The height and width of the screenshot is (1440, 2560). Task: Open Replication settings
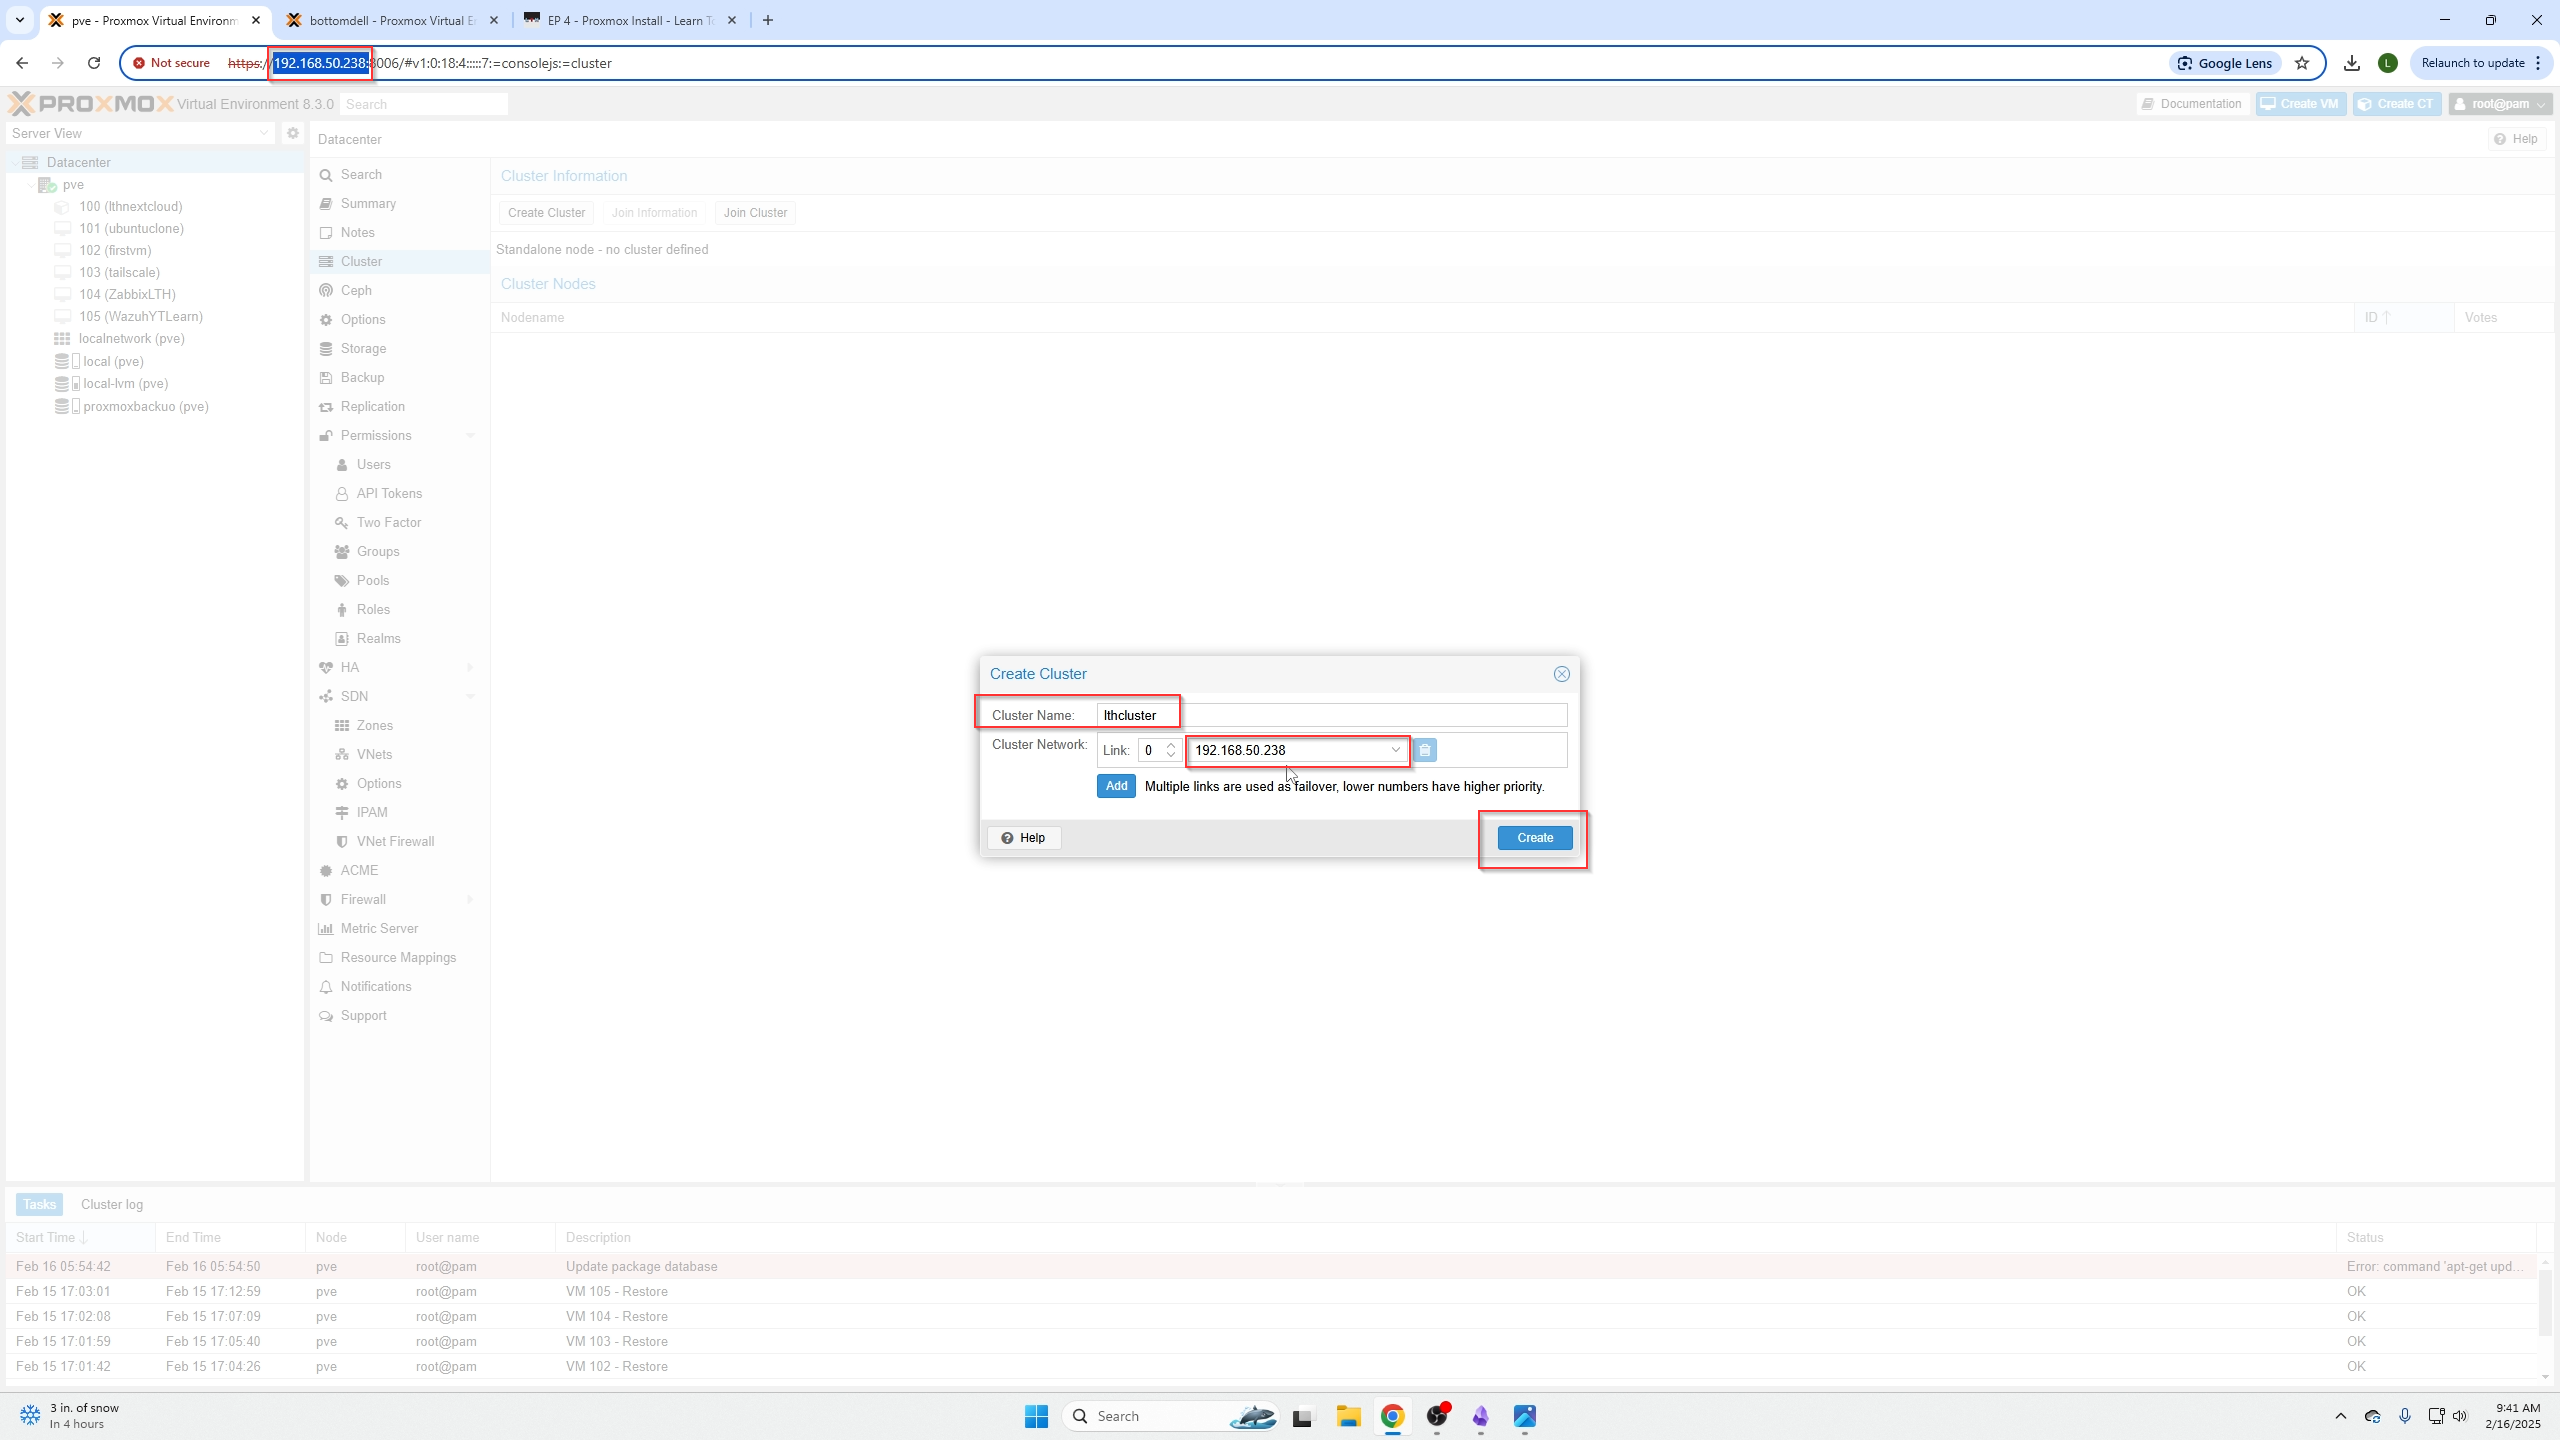pyautogui.click(x=372, y=406)
